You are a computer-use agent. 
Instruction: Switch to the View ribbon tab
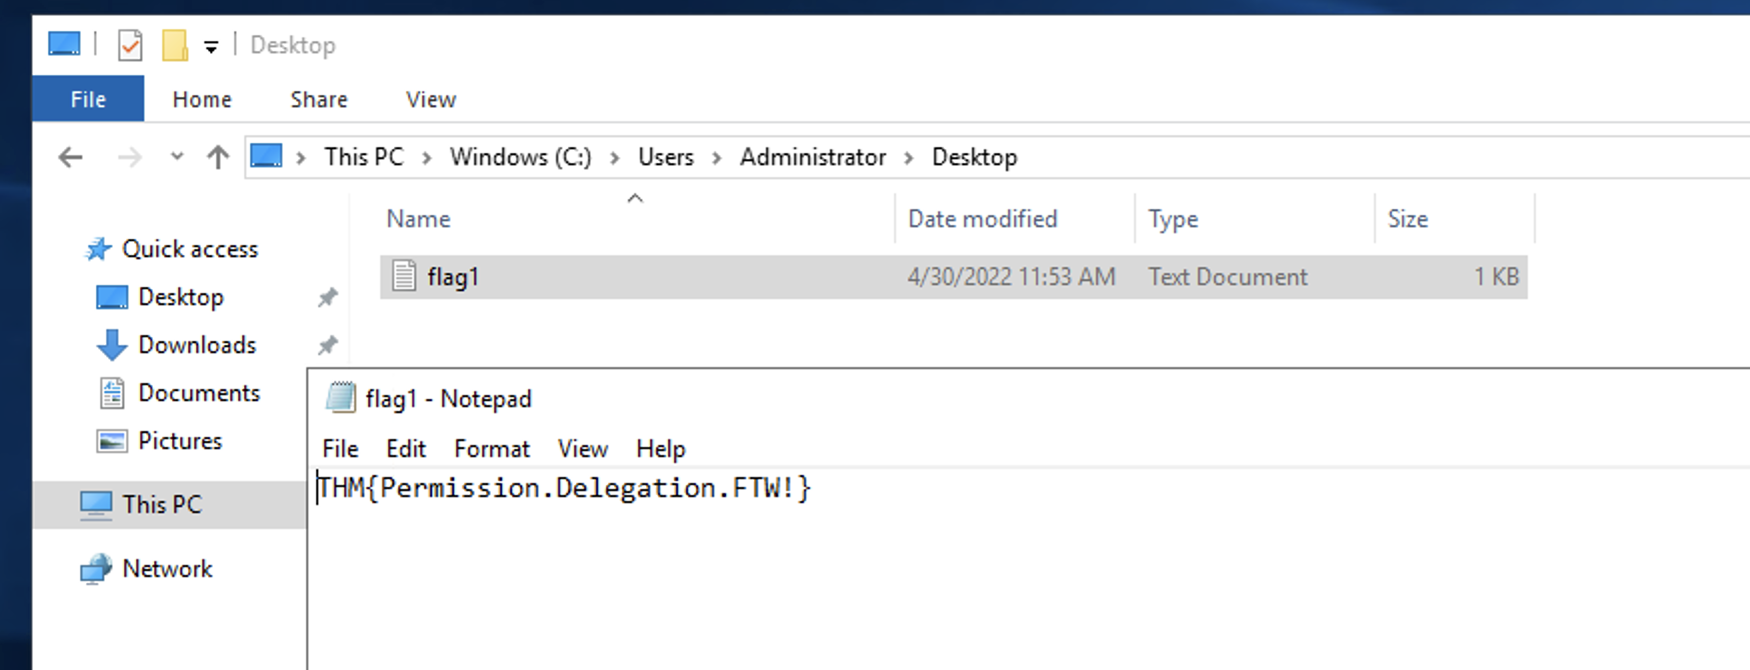coord(430,99)
